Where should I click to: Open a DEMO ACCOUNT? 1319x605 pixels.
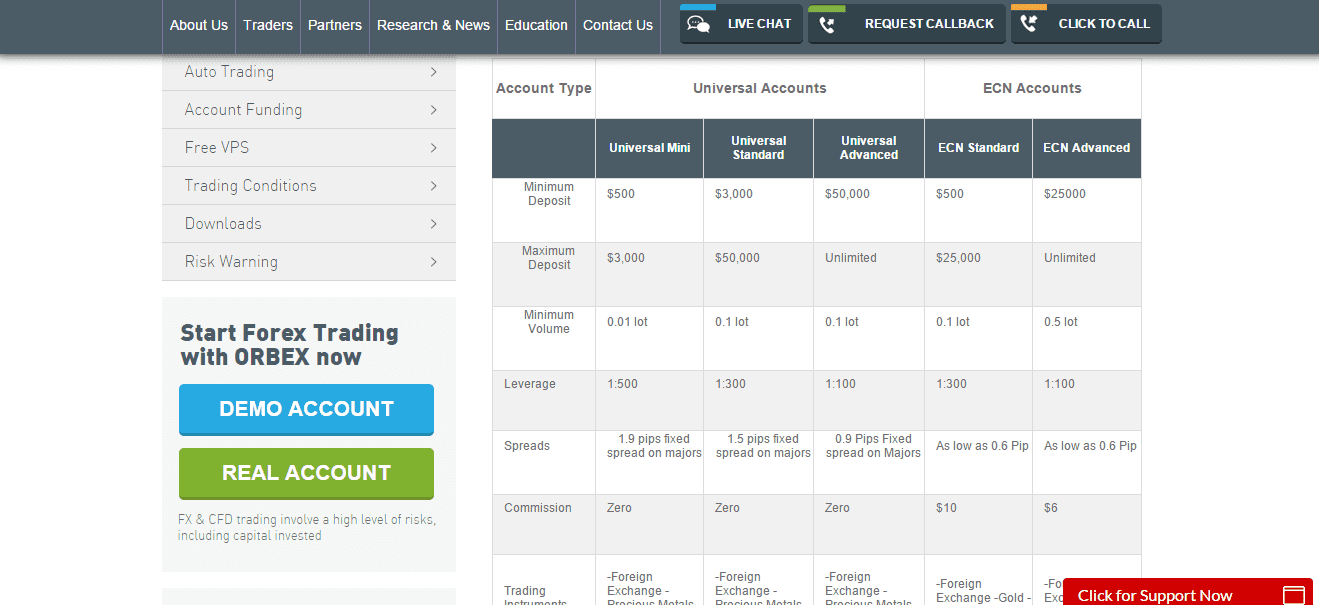306,409
